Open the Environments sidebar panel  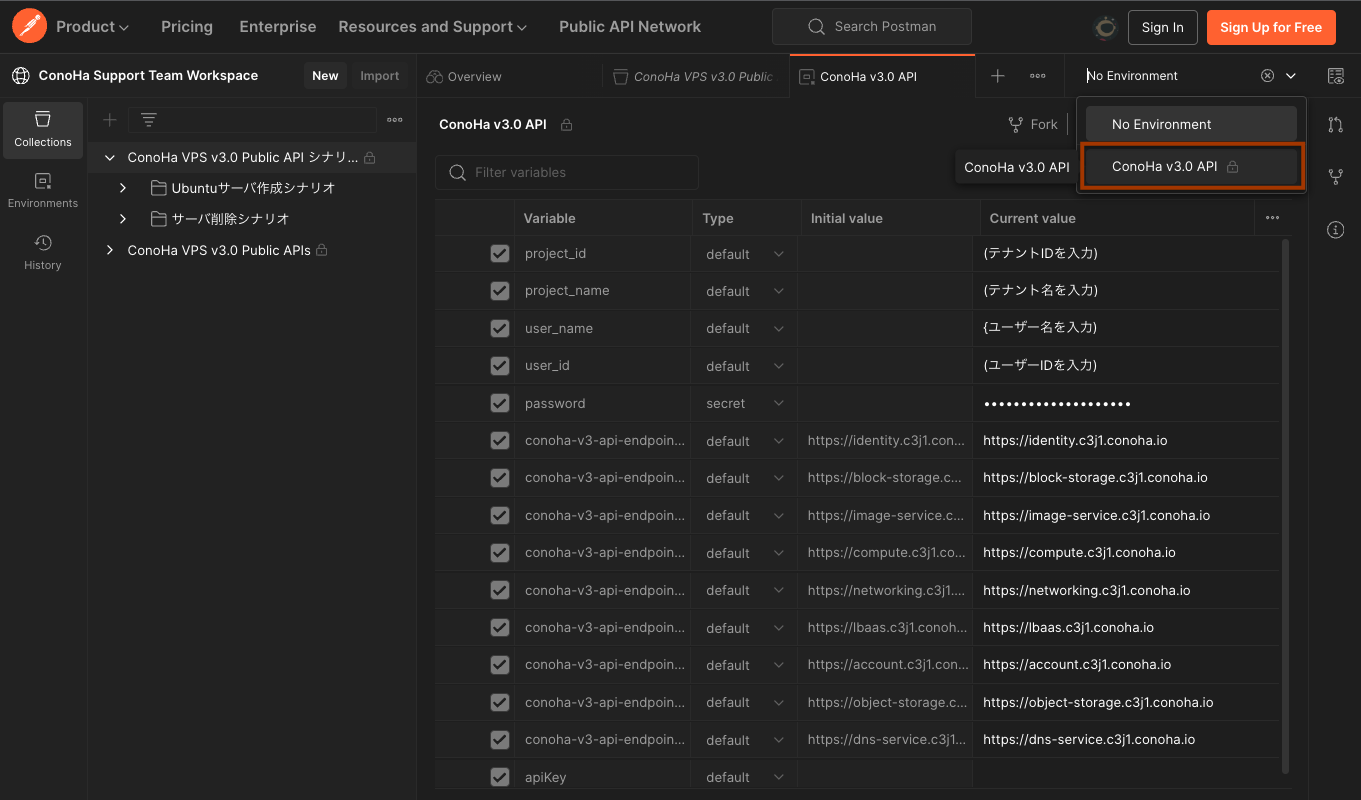[43, 191]
